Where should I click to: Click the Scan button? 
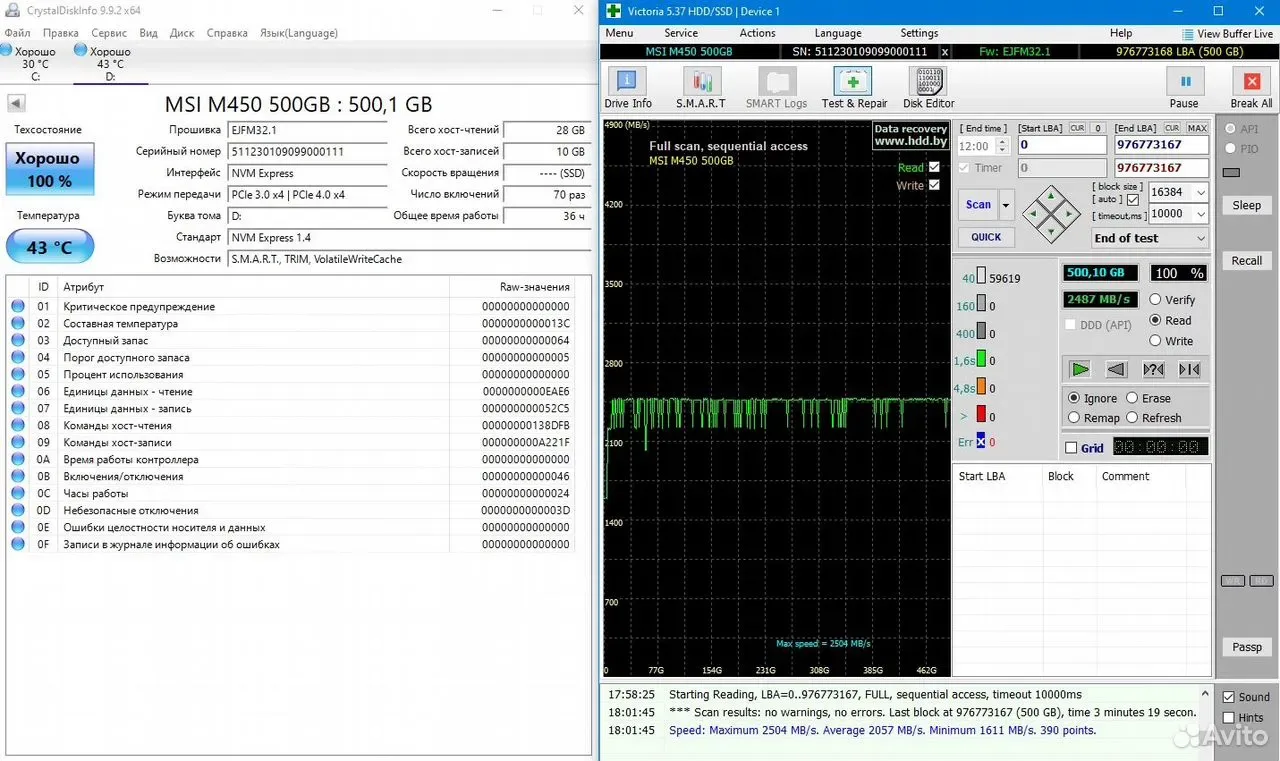pyautogui.click(x=978, y=205)
